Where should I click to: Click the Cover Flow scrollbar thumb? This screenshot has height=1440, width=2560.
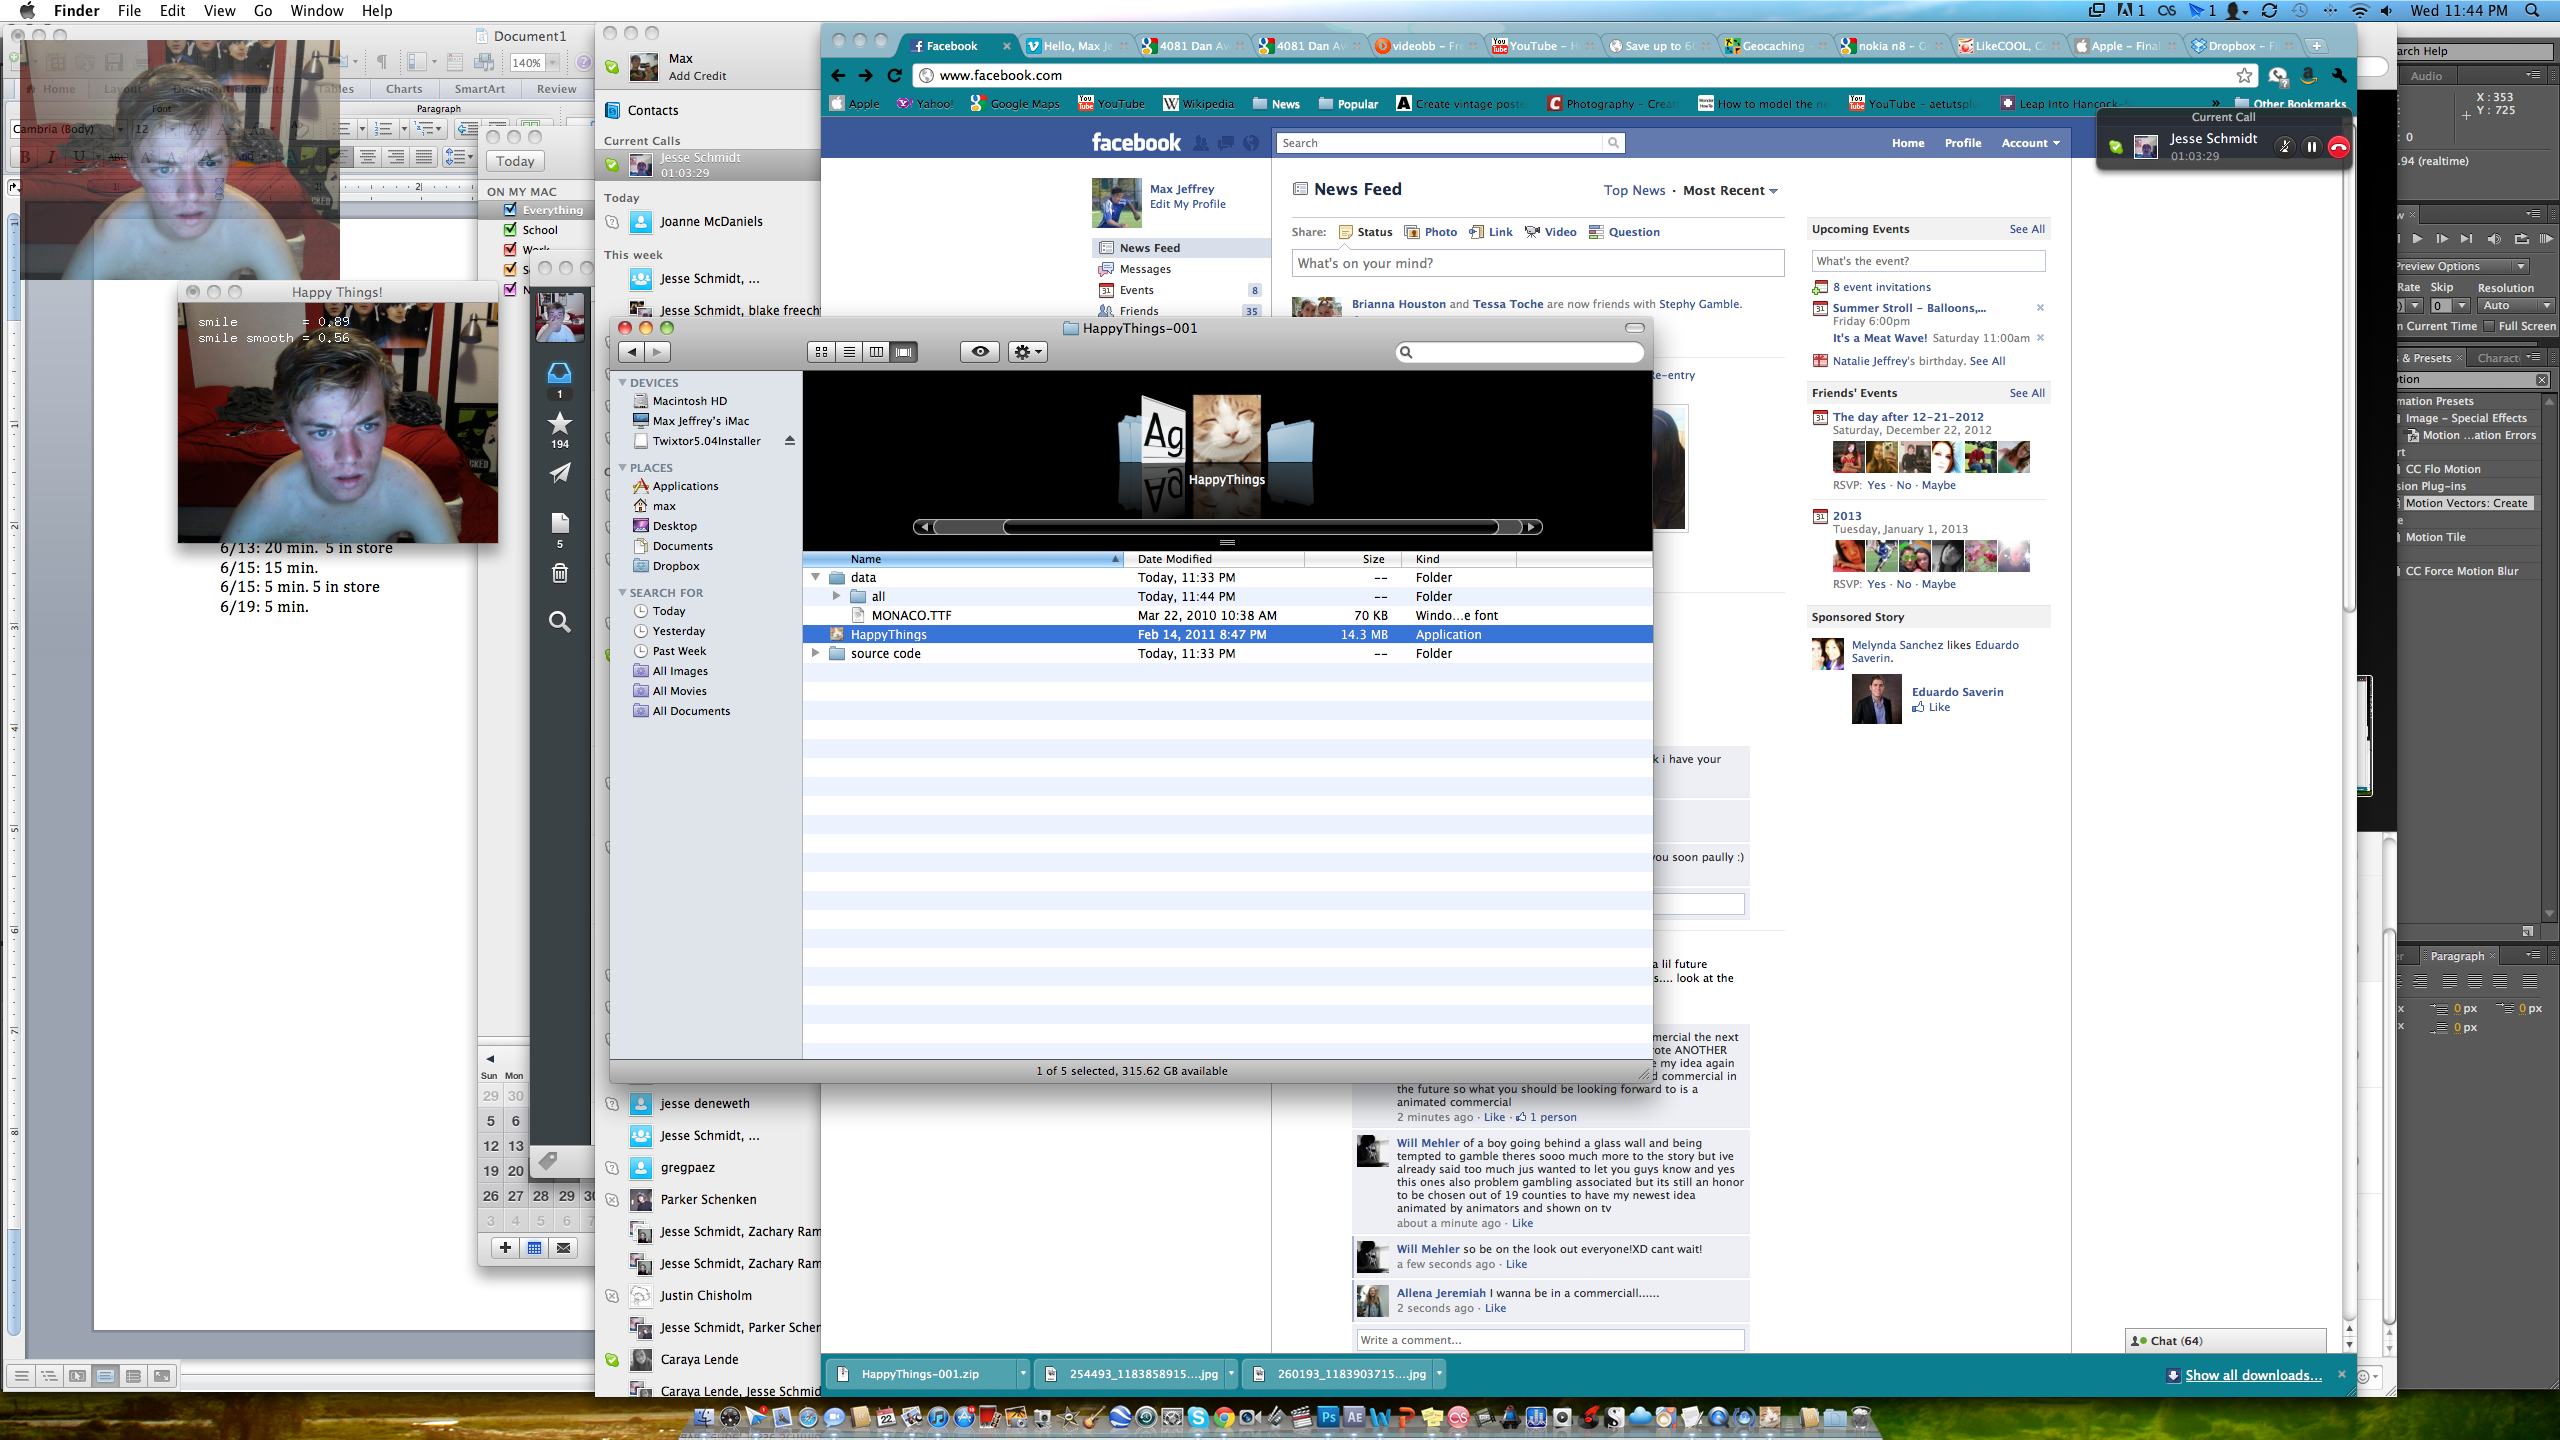coord(1250,527)
